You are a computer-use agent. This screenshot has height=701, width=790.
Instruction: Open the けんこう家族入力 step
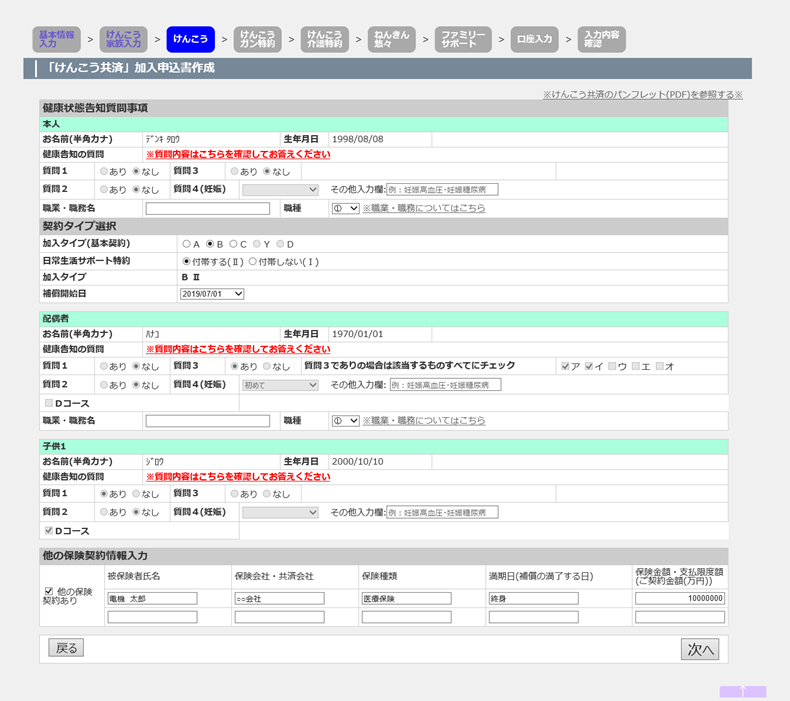123,39
